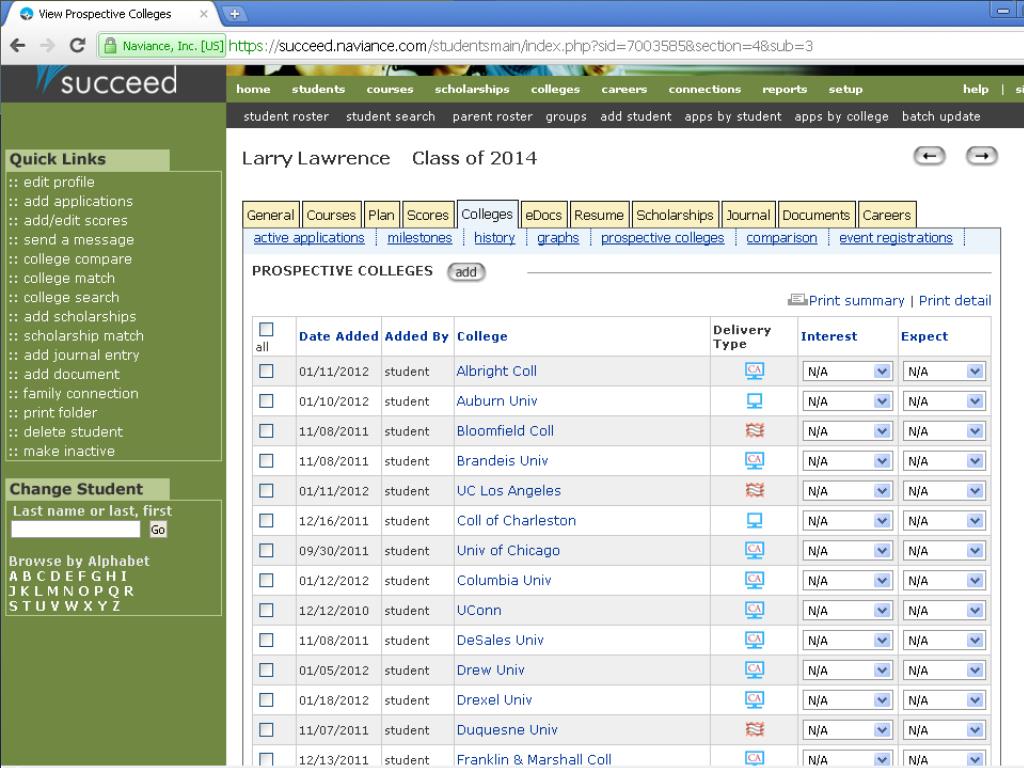1024x768 pixels.
Task: Click Auburn Univ delivery type icon
Action: tap(754, 401)
